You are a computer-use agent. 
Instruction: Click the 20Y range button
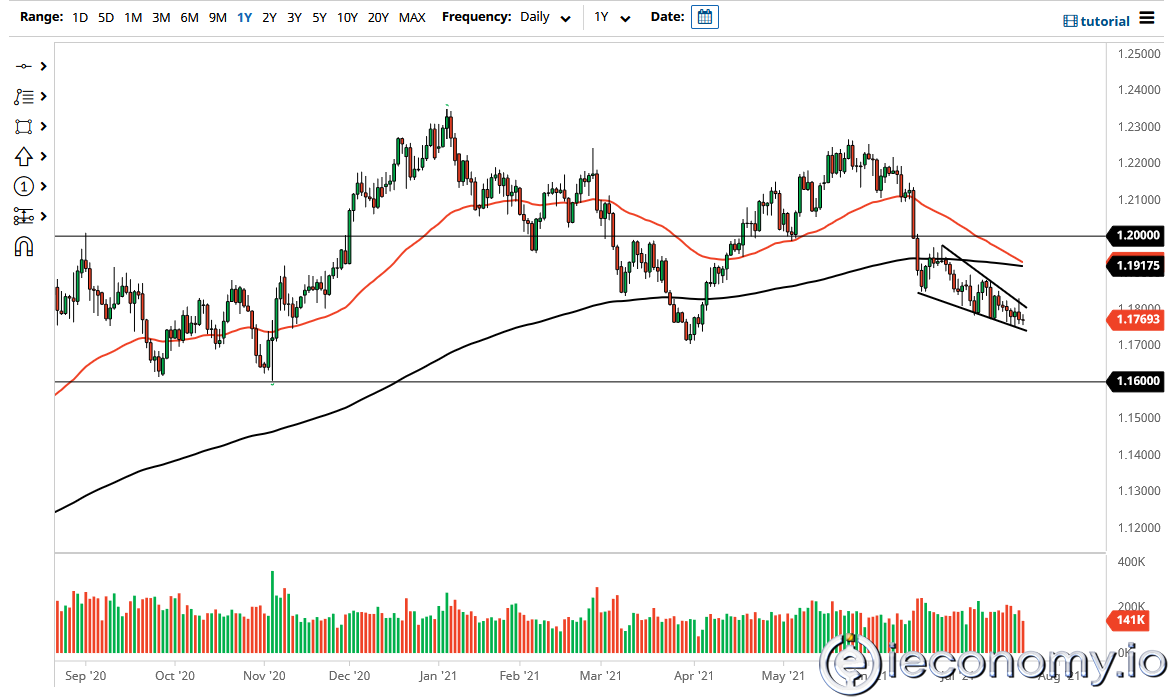coord(378,17)
